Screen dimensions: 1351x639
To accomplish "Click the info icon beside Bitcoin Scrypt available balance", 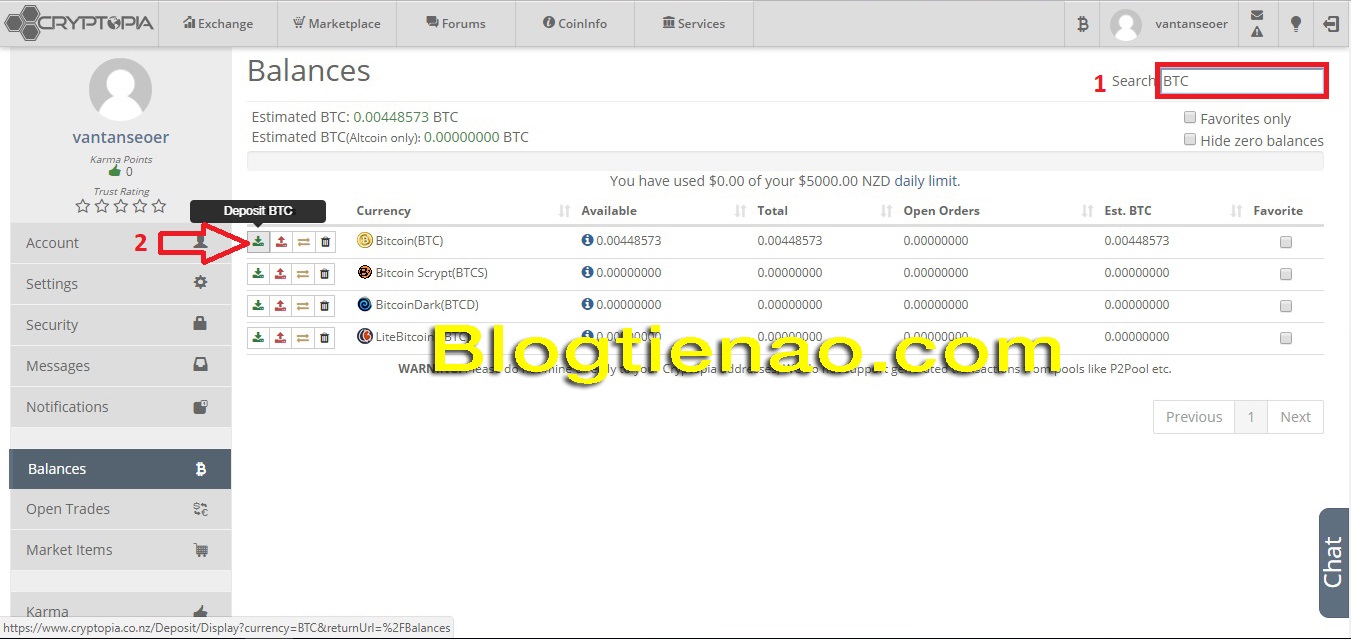I will 587,273.
